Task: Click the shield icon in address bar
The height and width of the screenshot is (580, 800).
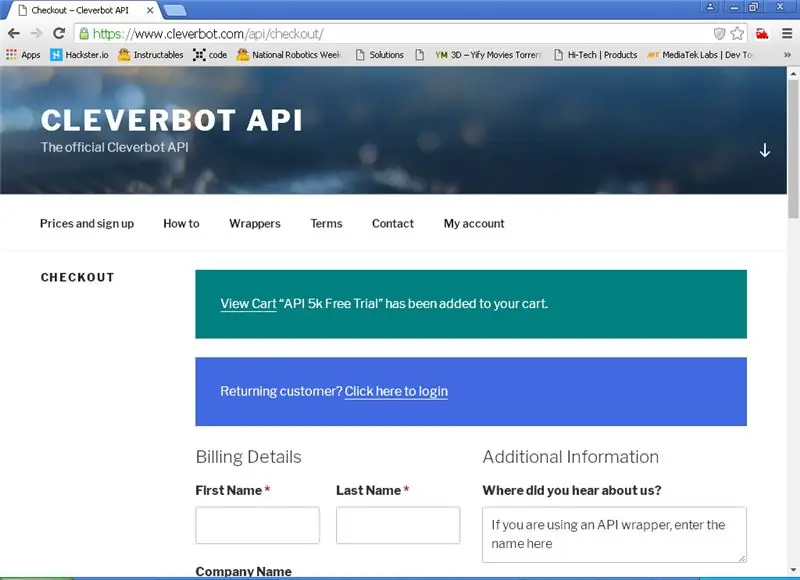Action: [x=719, y=34]
